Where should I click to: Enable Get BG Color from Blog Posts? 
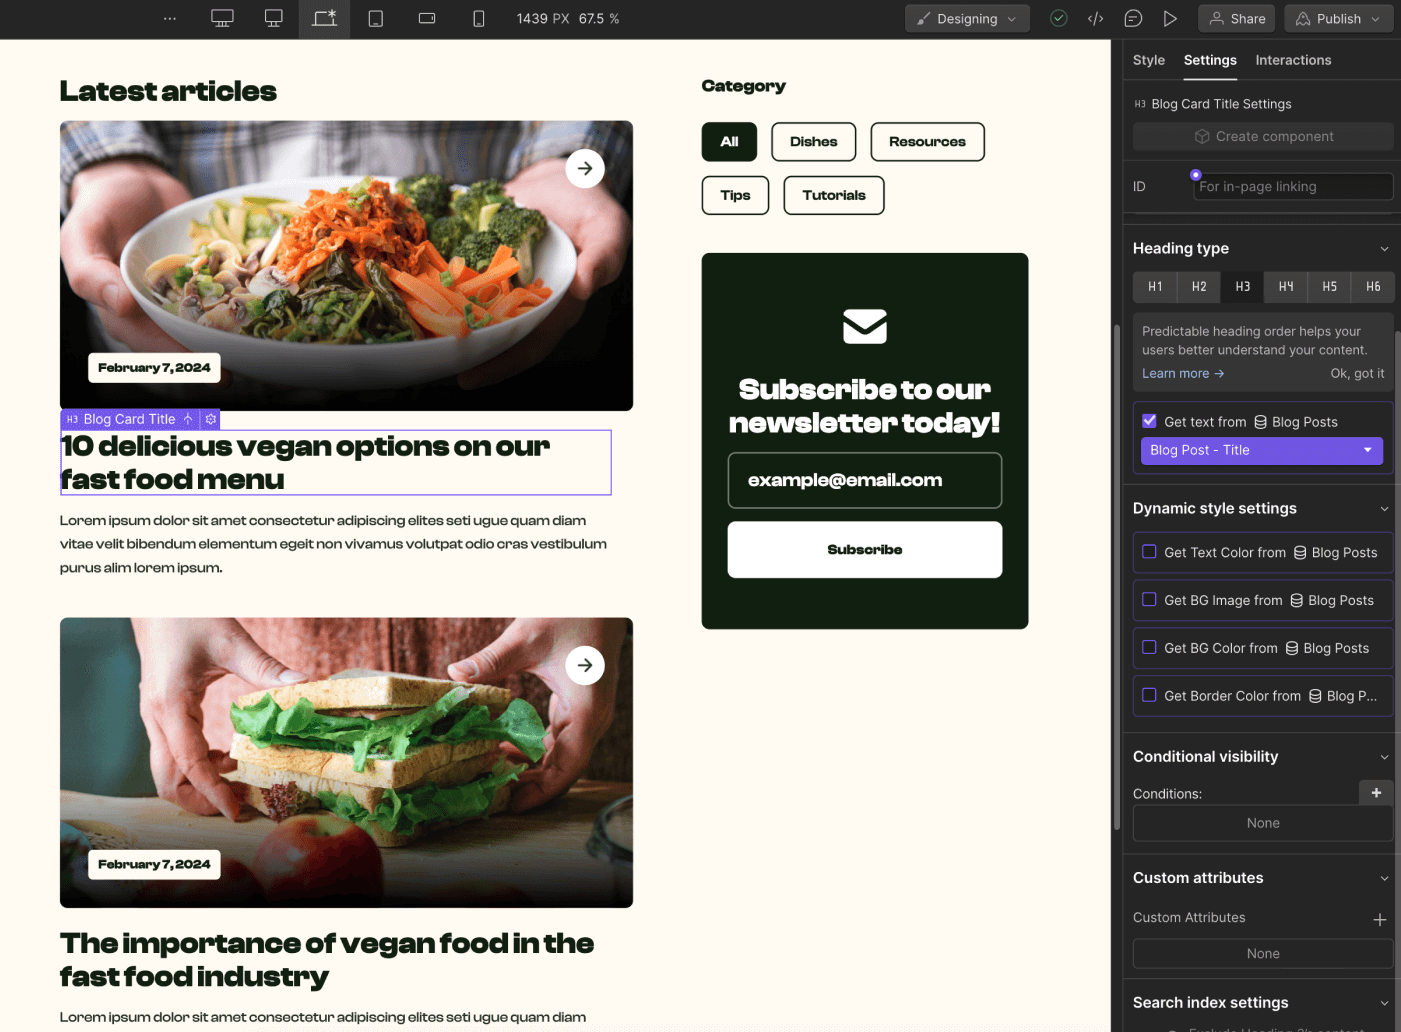click(1150, 648)
